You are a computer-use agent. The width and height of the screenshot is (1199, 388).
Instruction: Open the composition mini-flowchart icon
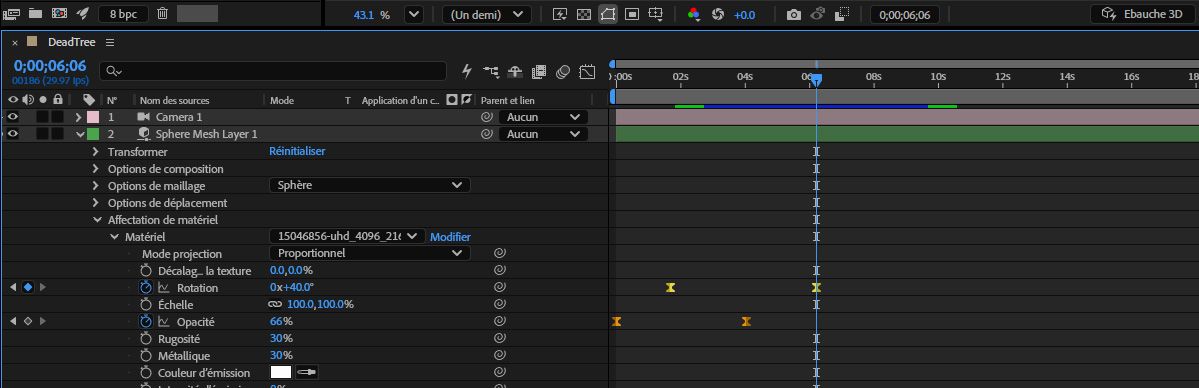pos(491,71)
